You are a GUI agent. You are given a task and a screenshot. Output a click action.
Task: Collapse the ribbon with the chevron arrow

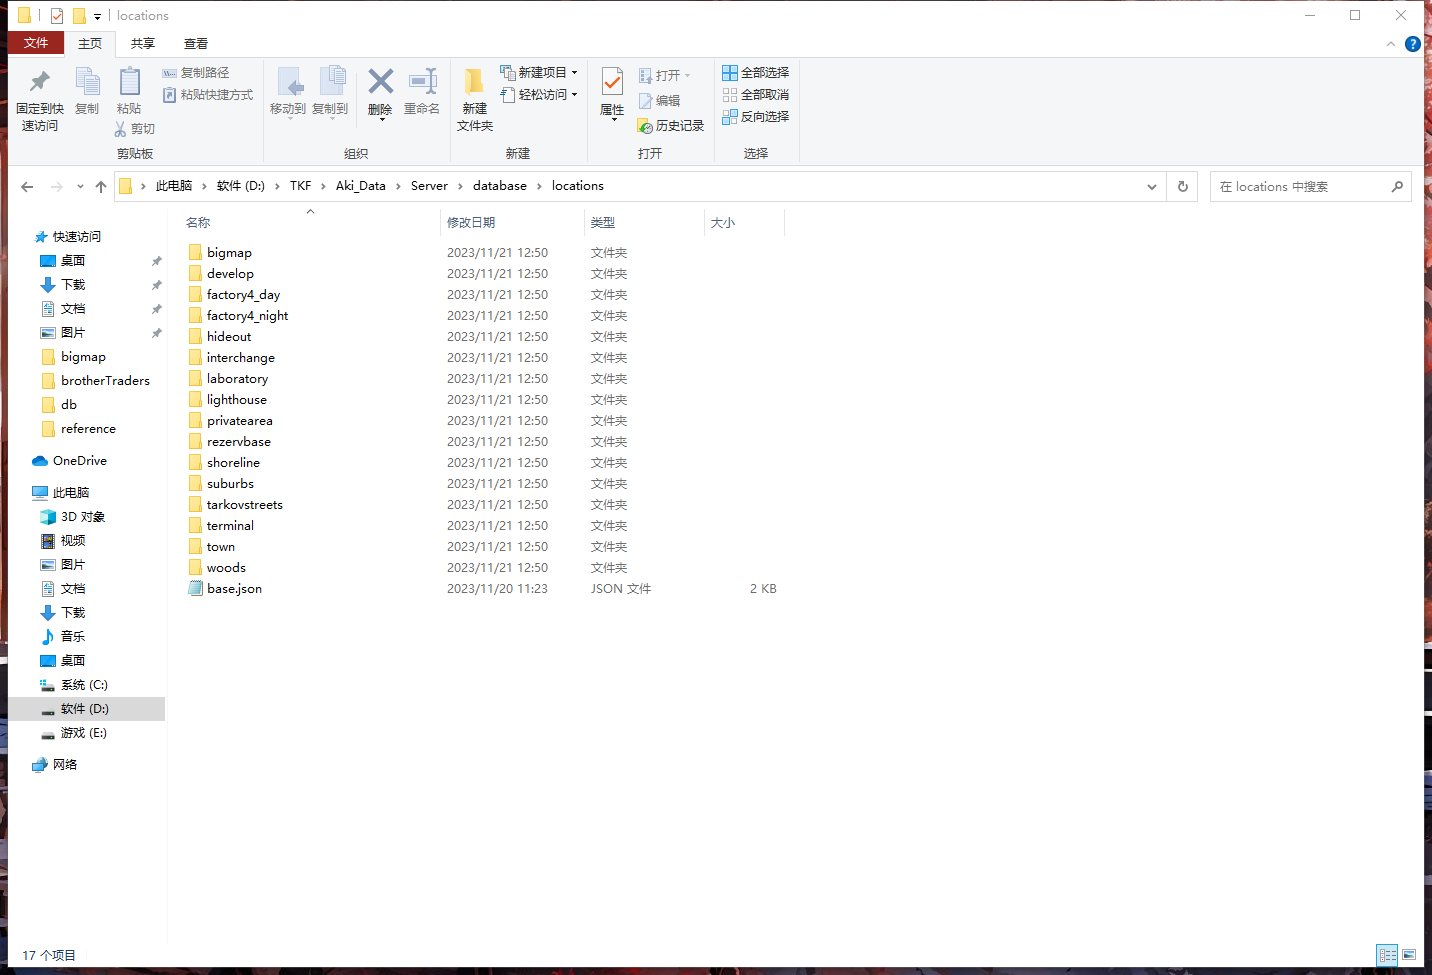click(x=1390, y=44)
